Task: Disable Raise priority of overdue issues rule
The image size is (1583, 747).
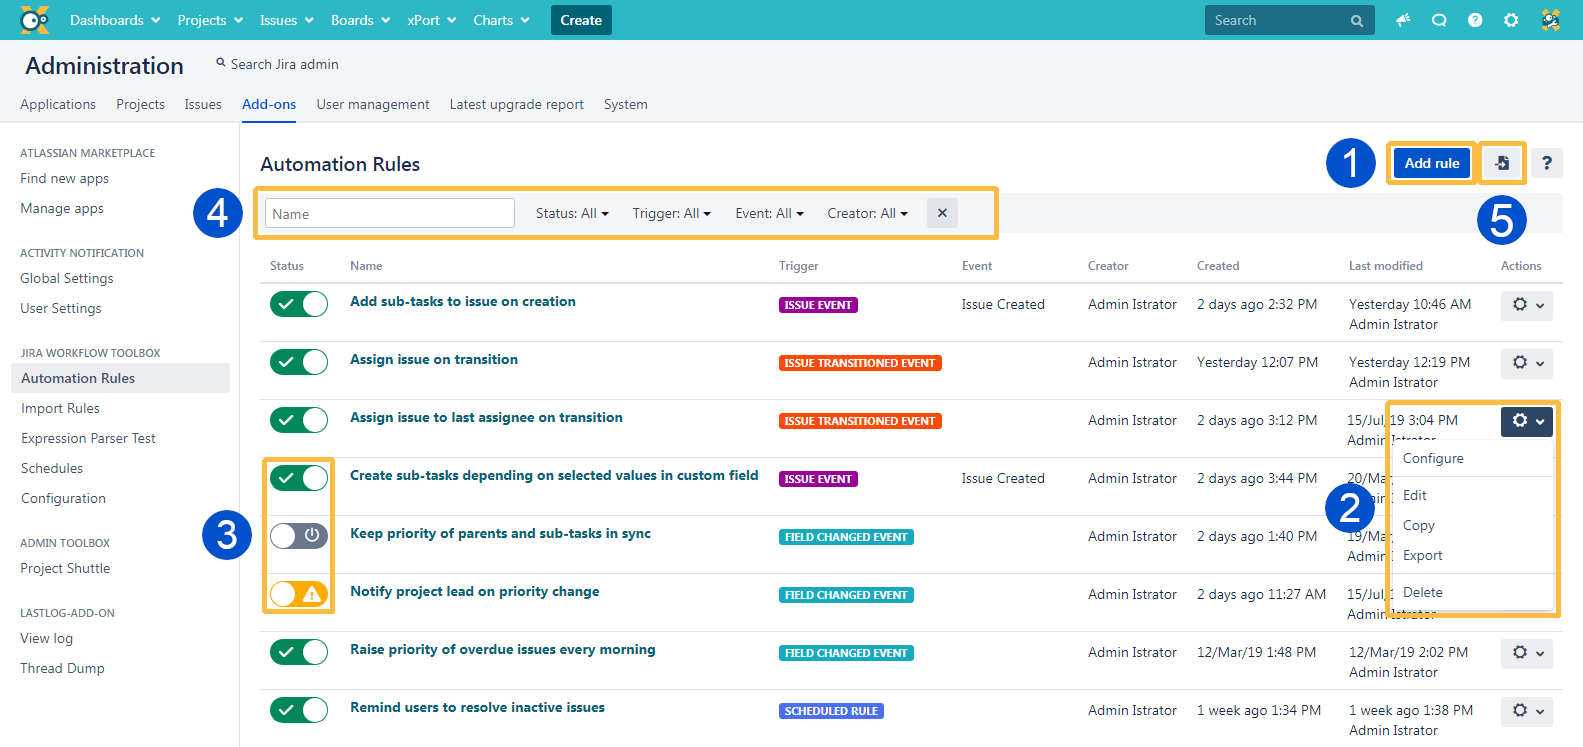Action: click(299, 652)
